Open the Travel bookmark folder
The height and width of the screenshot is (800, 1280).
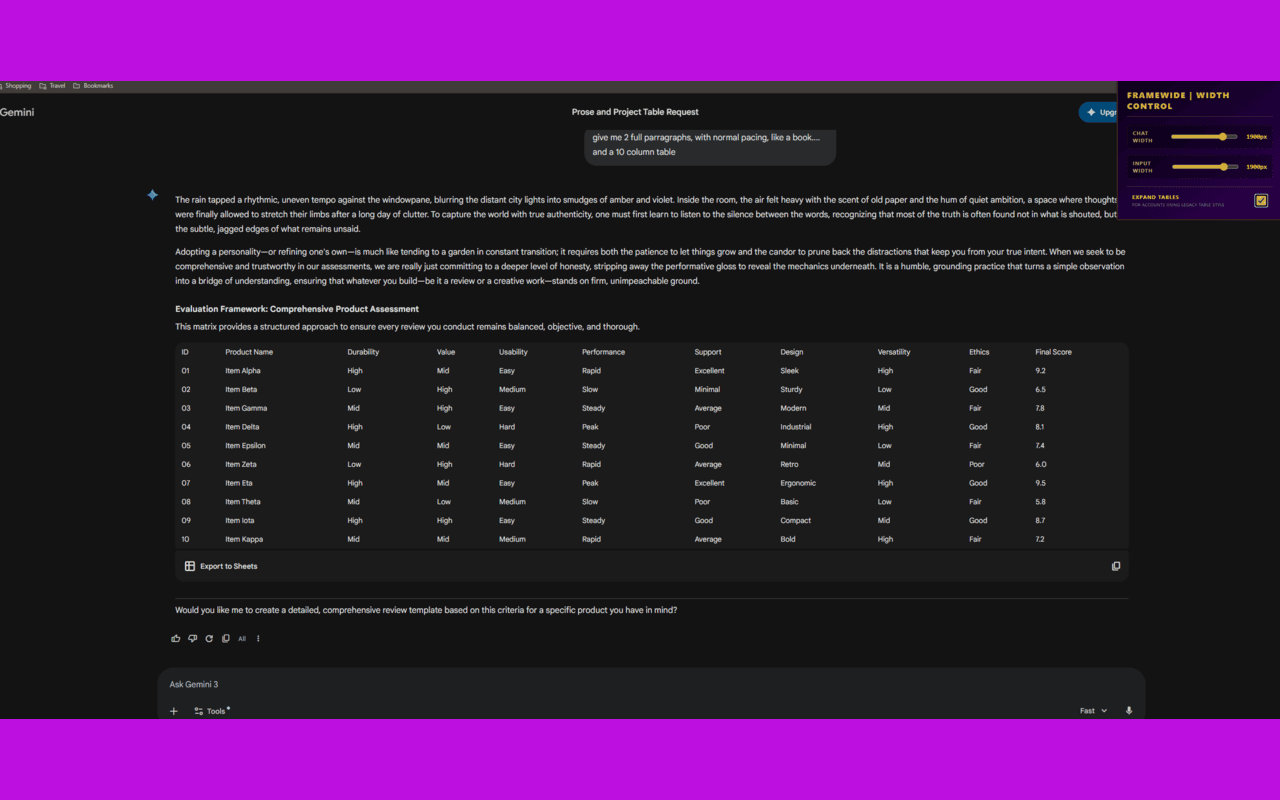point(52,86)
